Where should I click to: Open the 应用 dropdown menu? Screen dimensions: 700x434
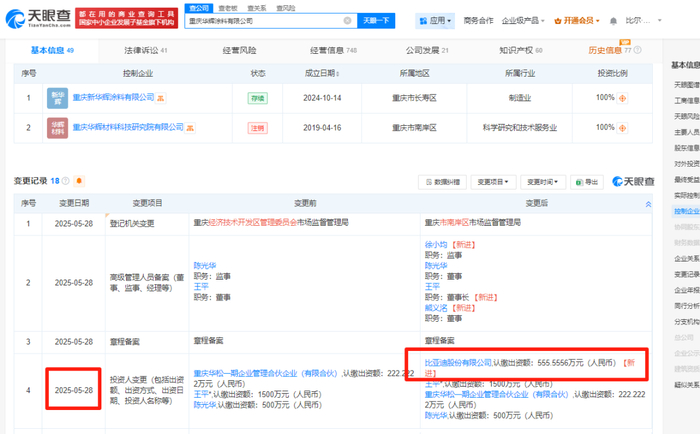435,21
